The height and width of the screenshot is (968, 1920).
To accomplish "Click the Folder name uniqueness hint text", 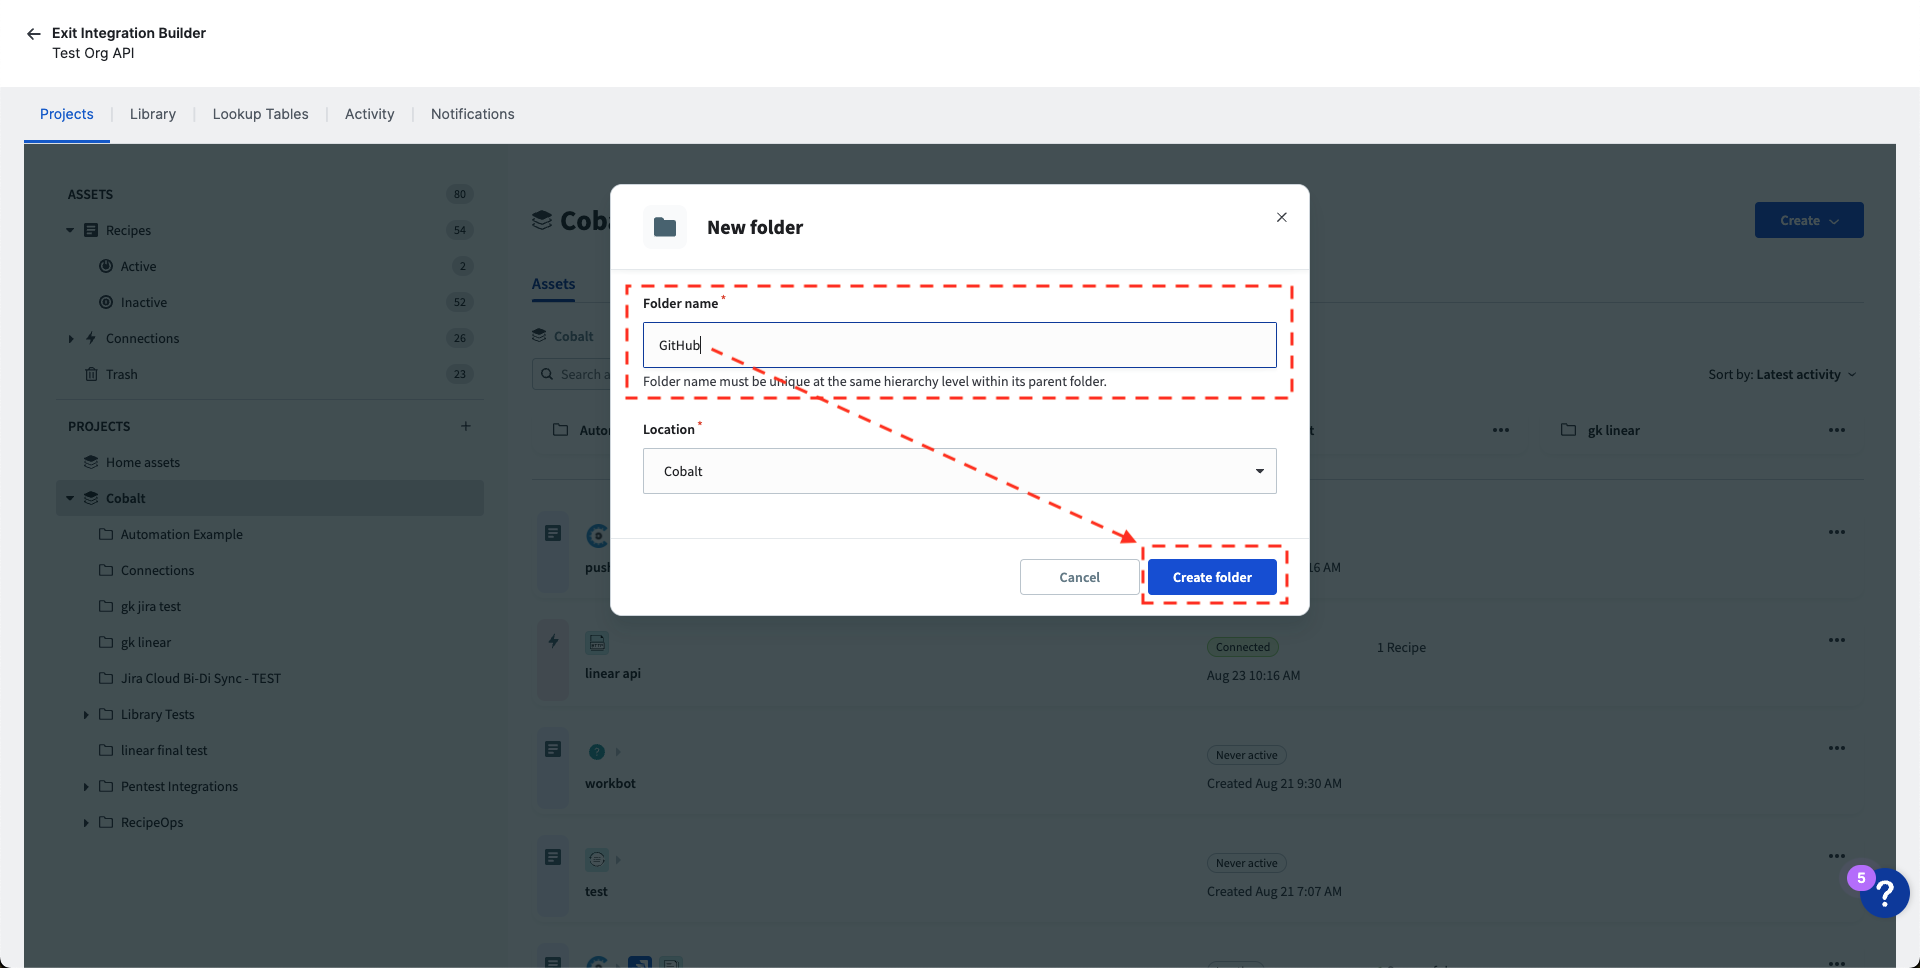I will point(874,381).
